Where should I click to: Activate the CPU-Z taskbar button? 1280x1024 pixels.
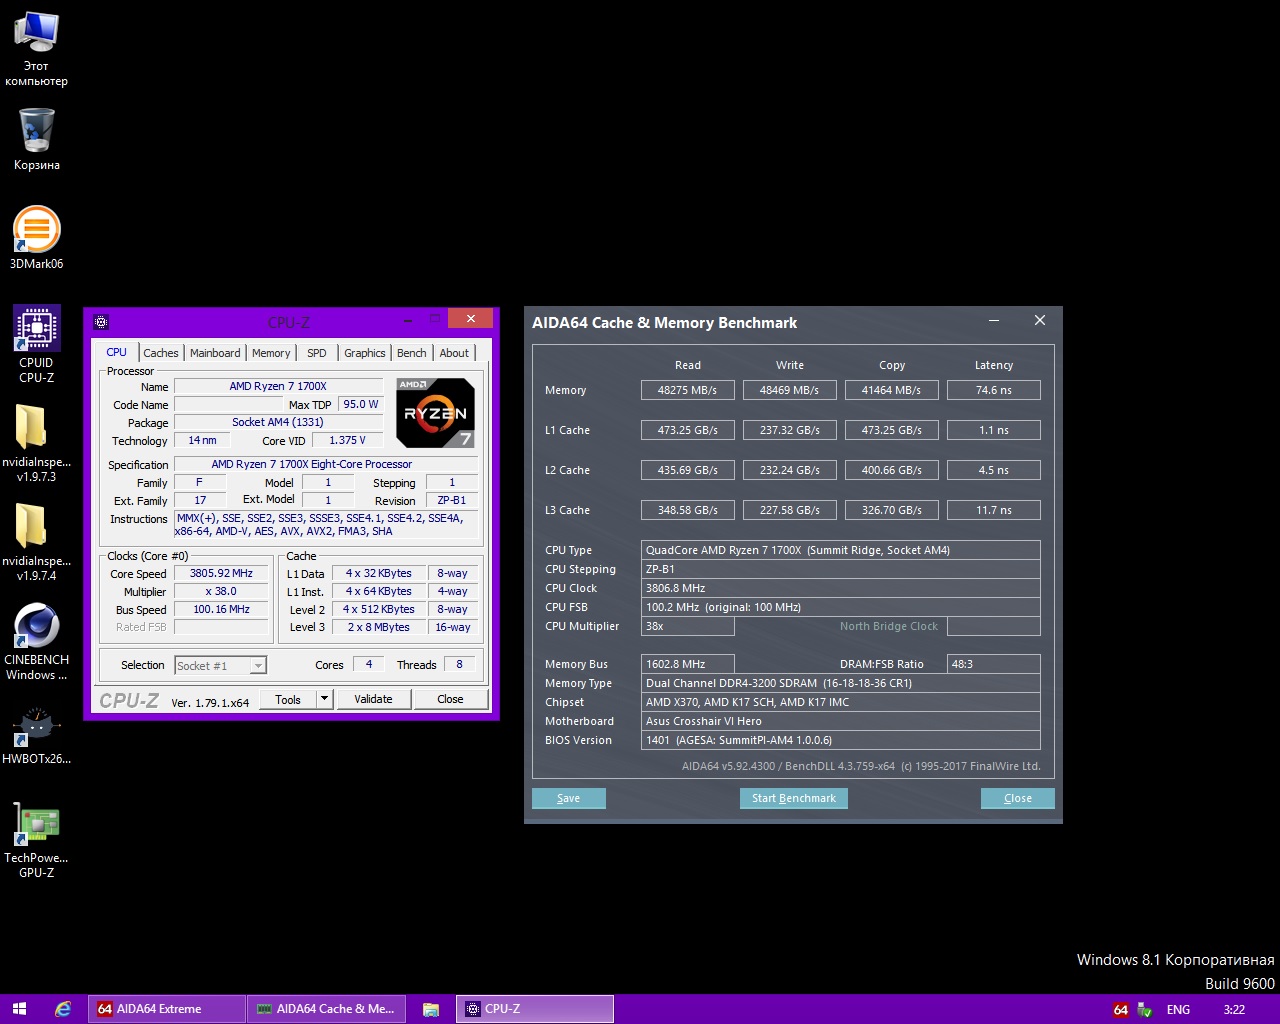(535, 1009)
